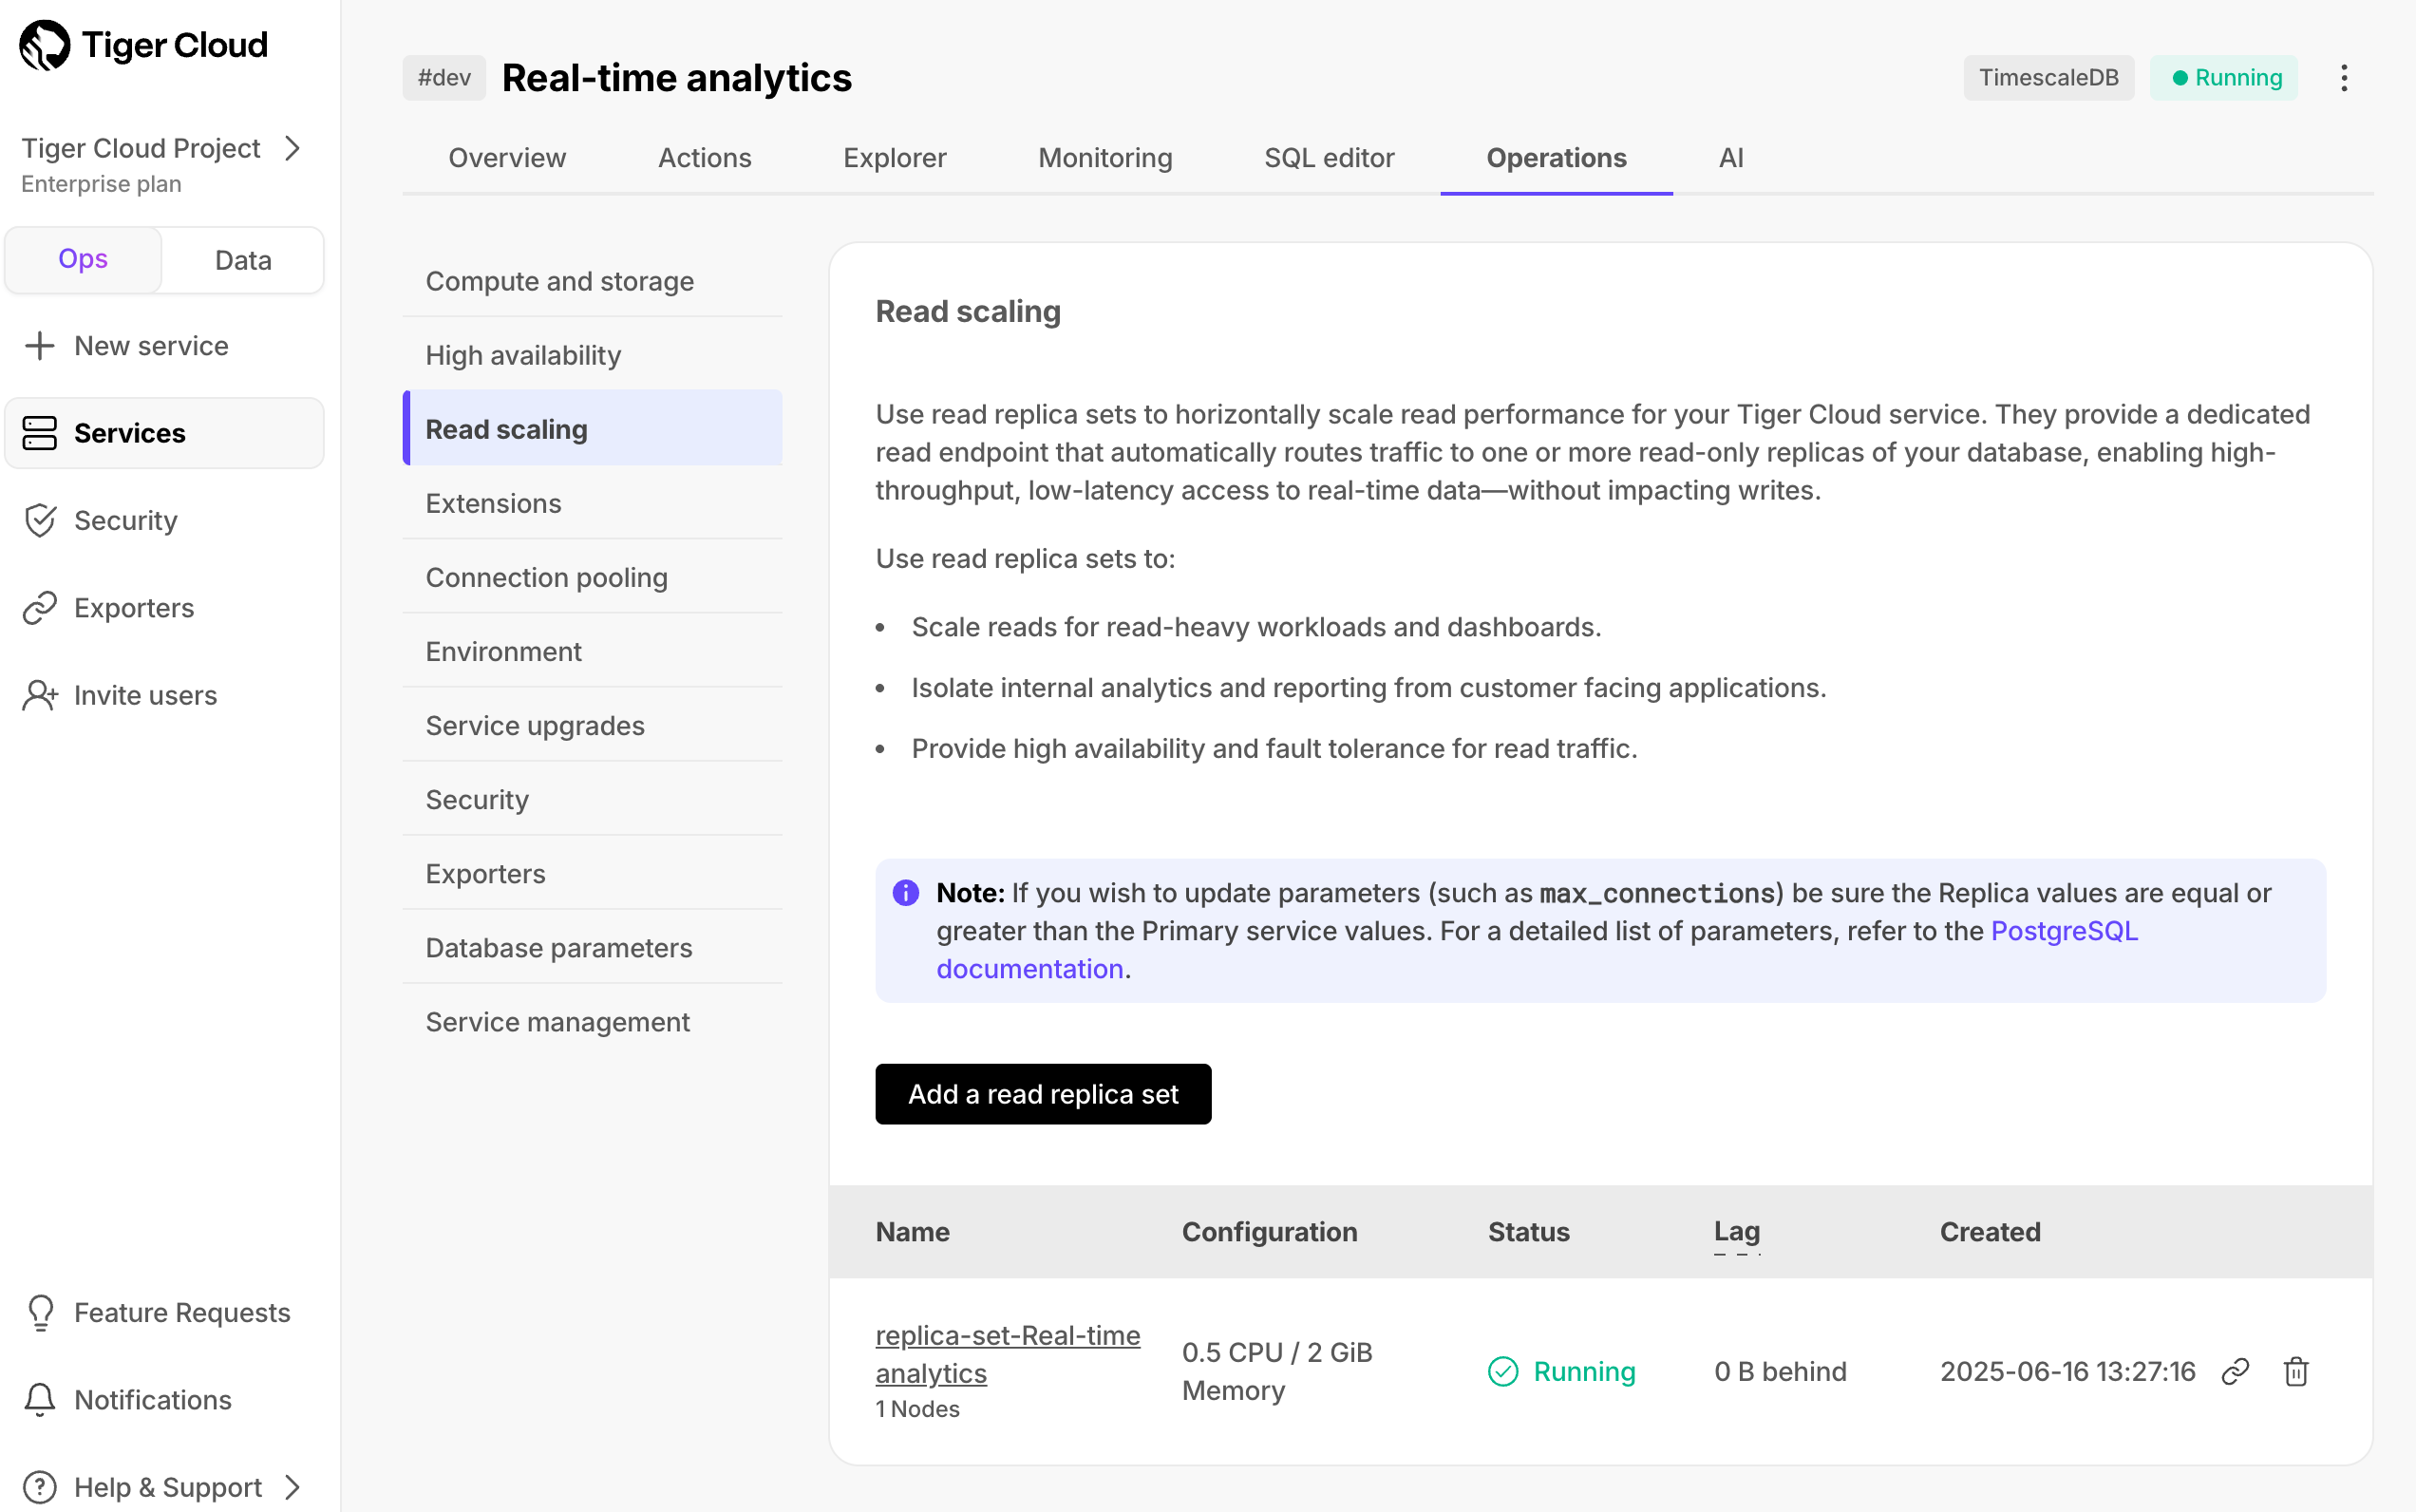Click the Invite users person icon
This screenshot has width=2416, height=1512.
40,695
